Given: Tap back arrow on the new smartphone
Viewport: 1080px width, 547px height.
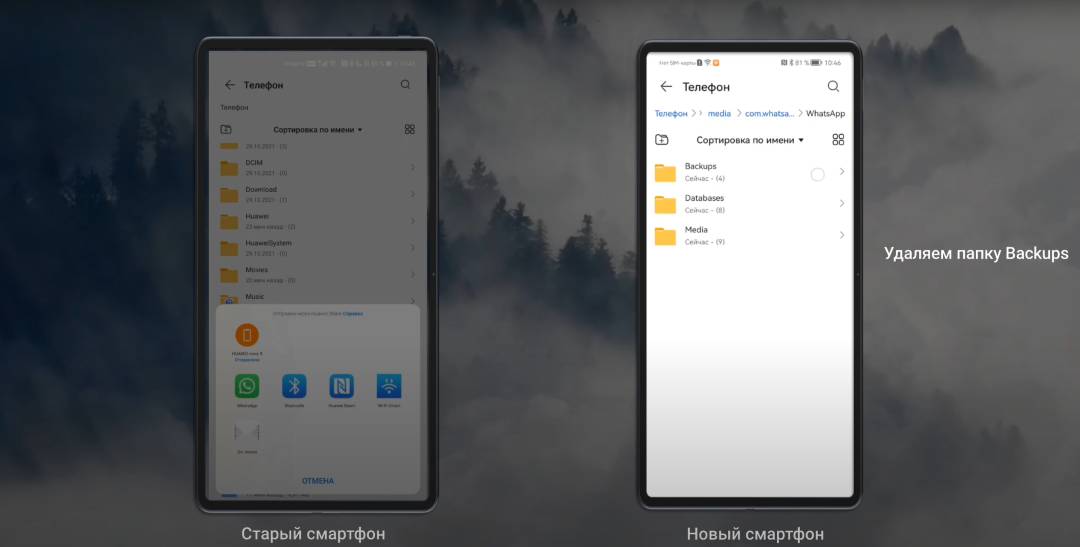Looking at the screenshot, I should click(x=666, y=87).
